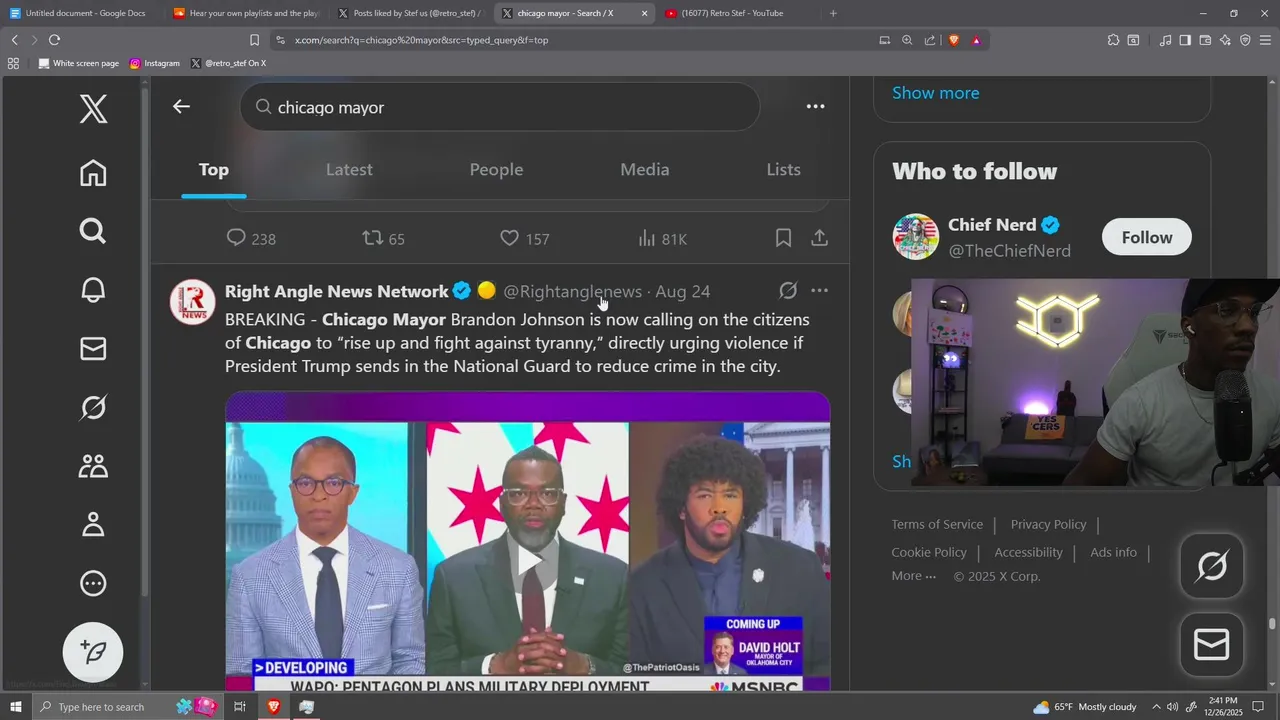The height and width of the screenshot is (720, 1280).
Task: Switch to the Lists tab
Action: [x=784, y=170]
